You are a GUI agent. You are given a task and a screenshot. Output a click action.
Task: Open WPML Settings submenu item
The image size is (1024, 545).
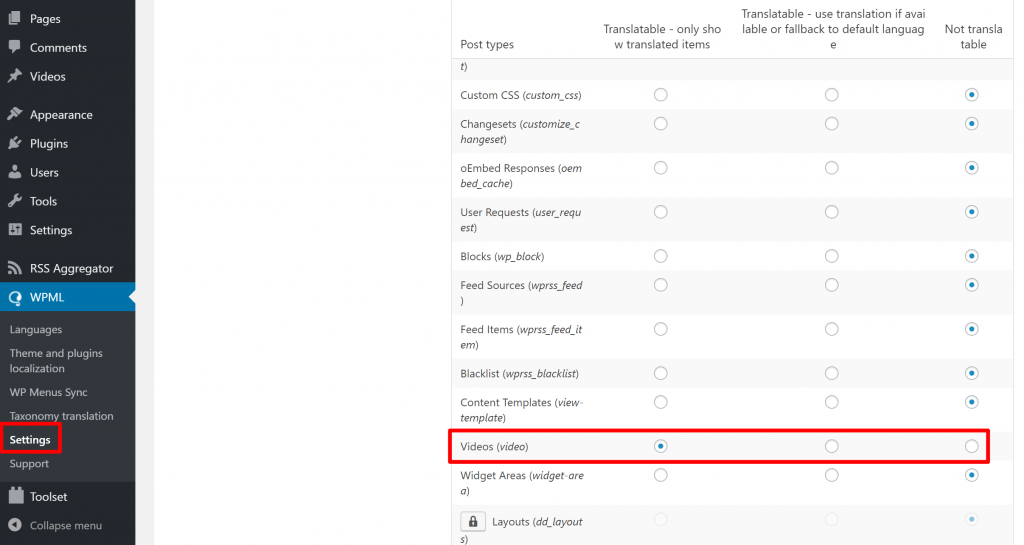click(30, 439)
